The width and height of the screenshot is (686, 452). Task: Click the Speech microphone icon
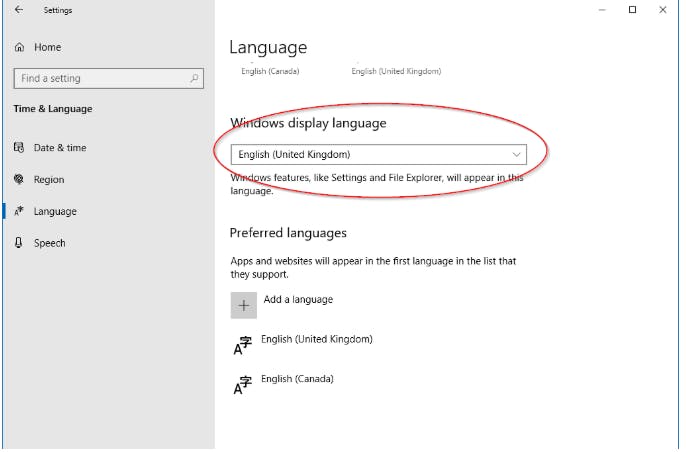[x=19, y=243]
